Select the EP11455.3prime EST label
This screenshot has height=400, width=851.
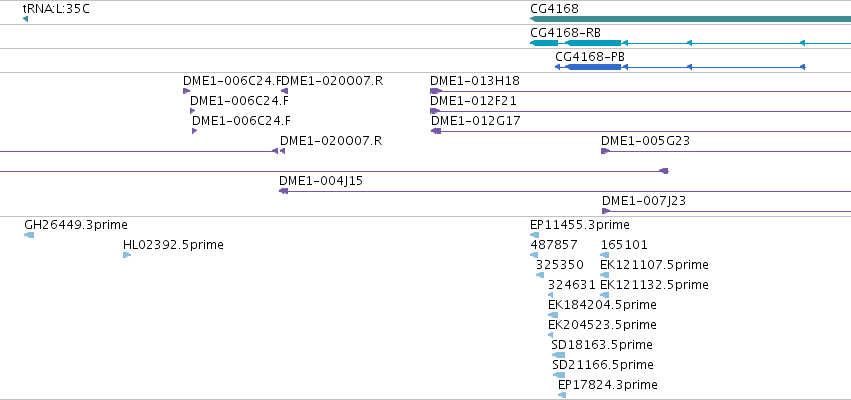point(580,225)
